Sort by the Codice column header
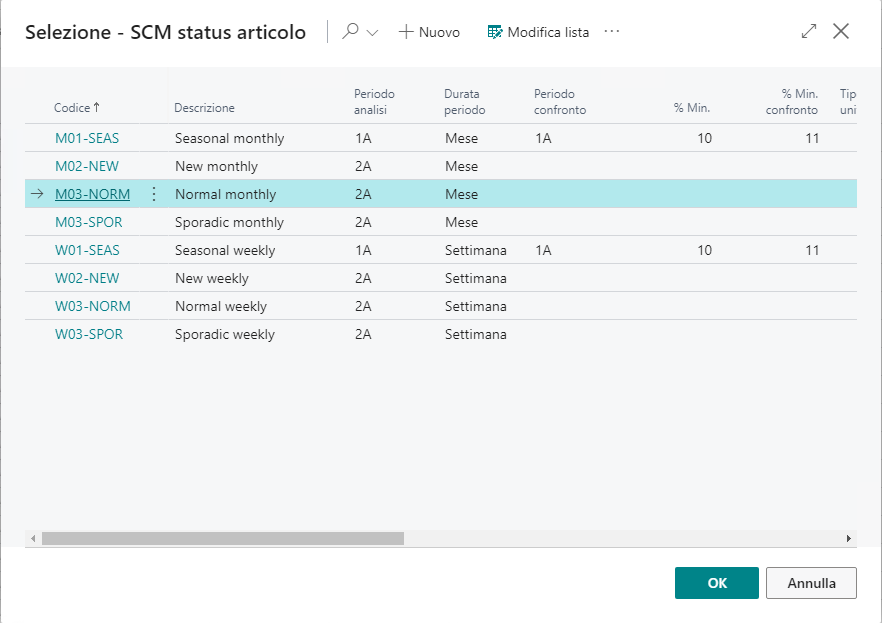 (76, 107)
